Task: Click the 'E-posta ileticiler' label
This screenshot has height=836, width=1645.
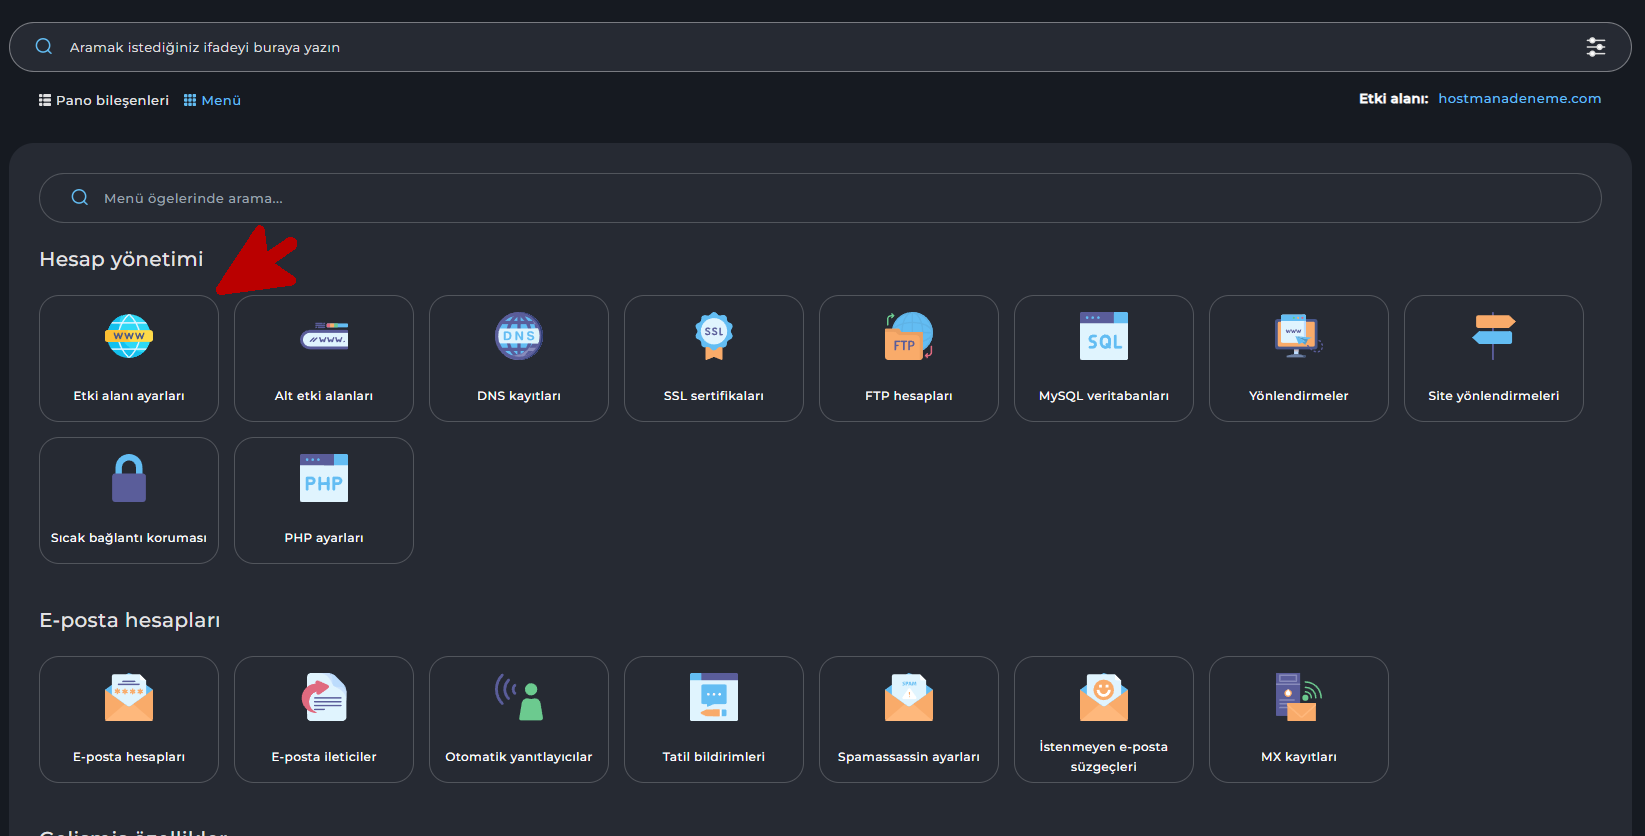Action: (x=324, y=757)
